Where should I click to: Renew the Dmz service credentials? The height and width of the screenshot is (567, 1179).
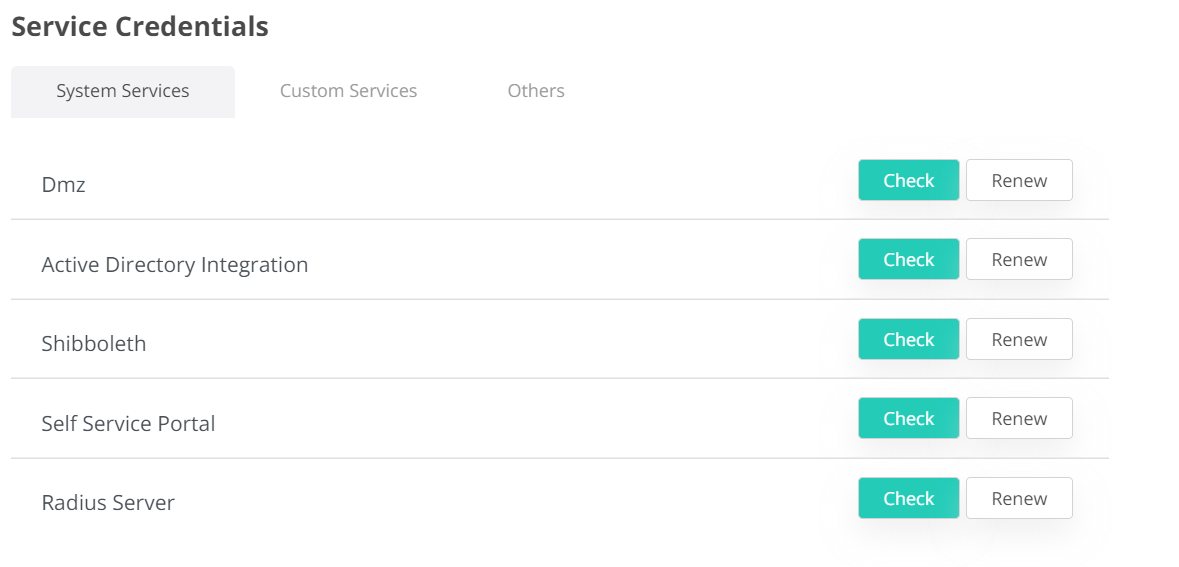pos(1019,181)
